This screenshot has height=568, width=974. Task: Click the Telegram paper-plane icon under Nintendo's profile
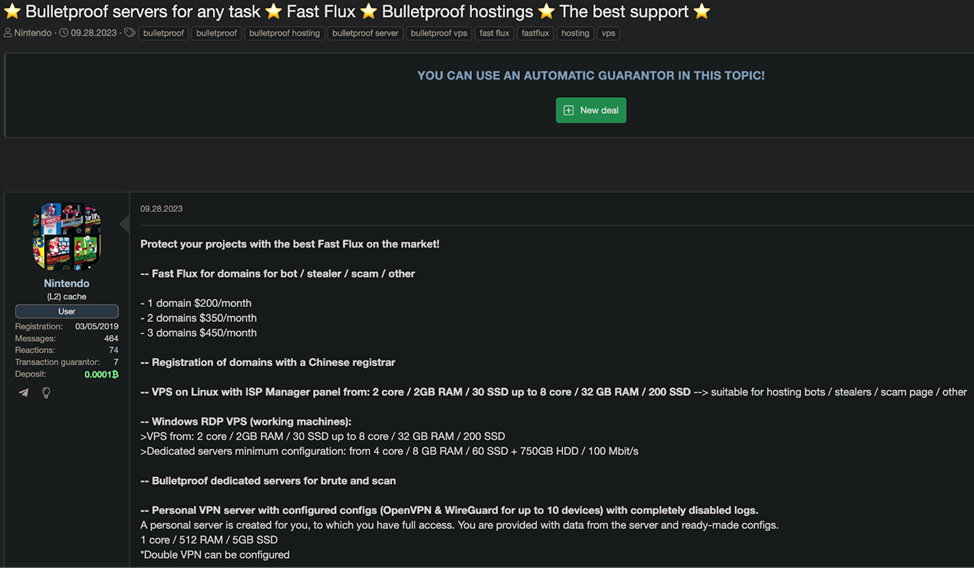pos(24,393)
